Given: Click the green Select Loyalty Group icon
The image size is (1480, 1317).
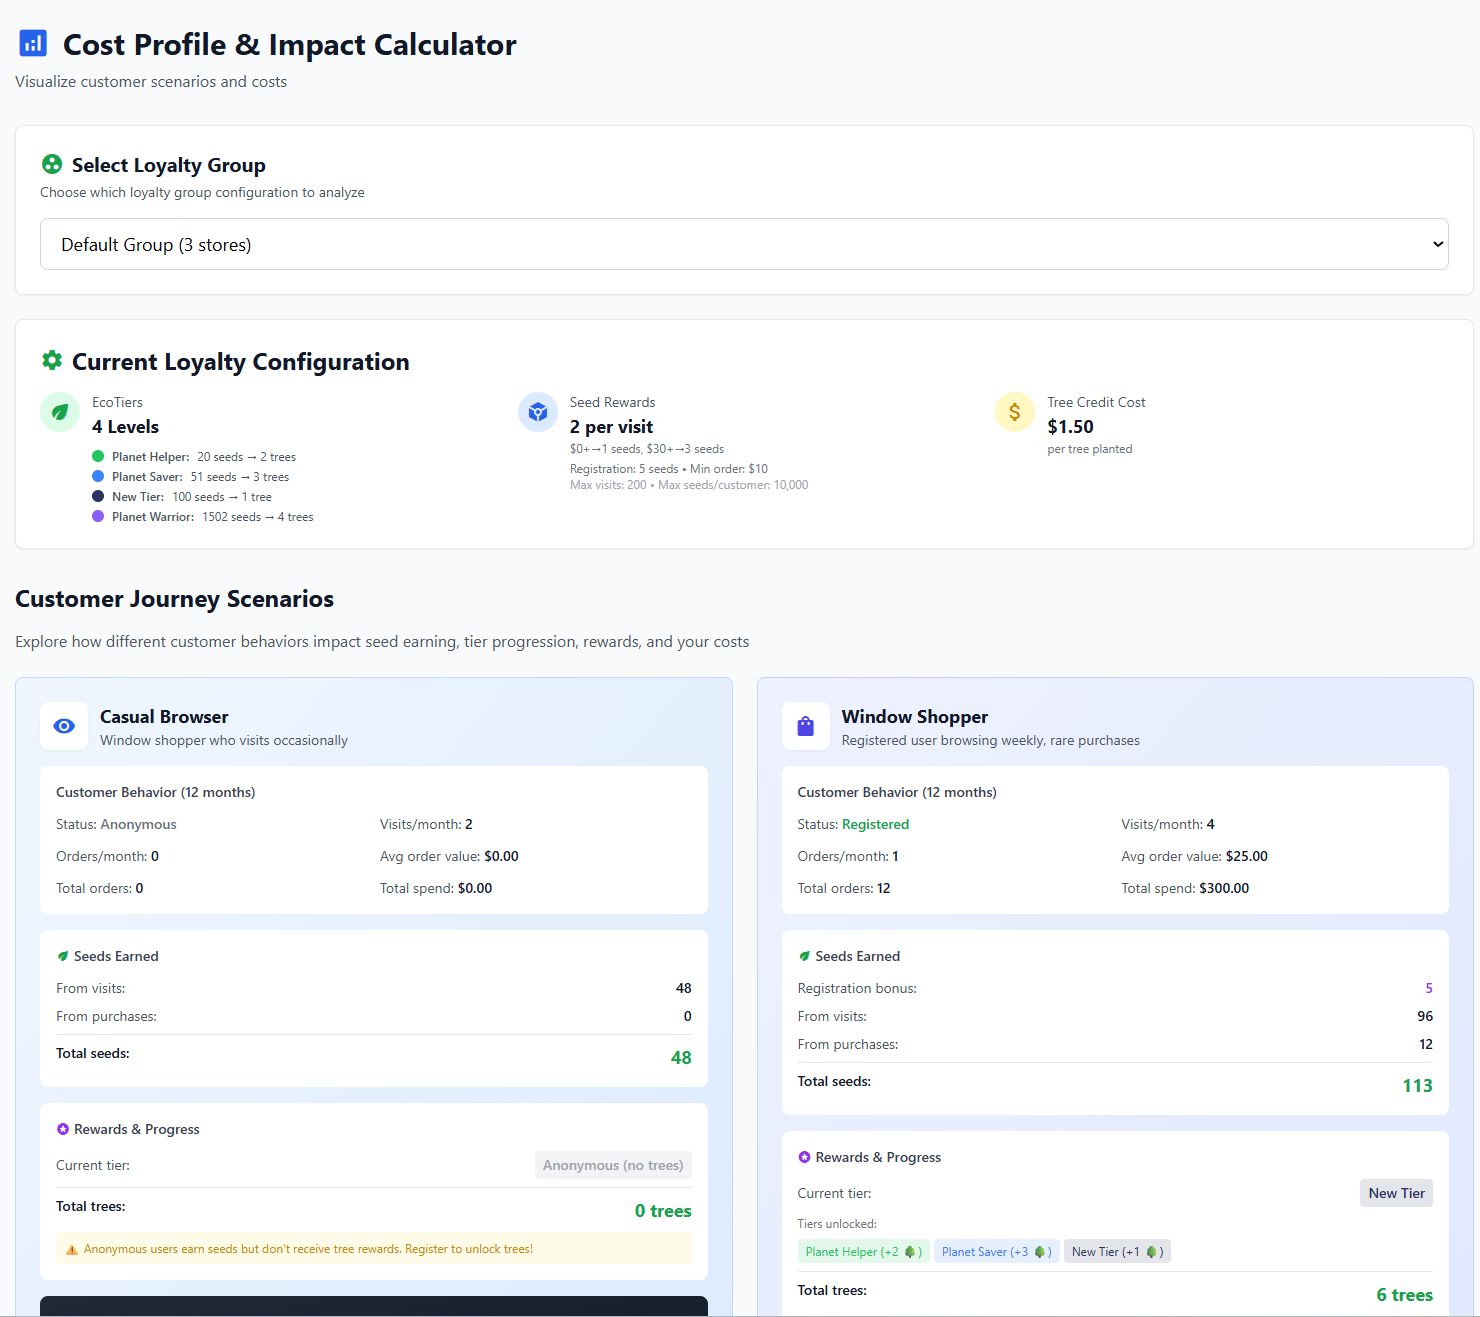Looking at the screenshot, I should point(52,164).
